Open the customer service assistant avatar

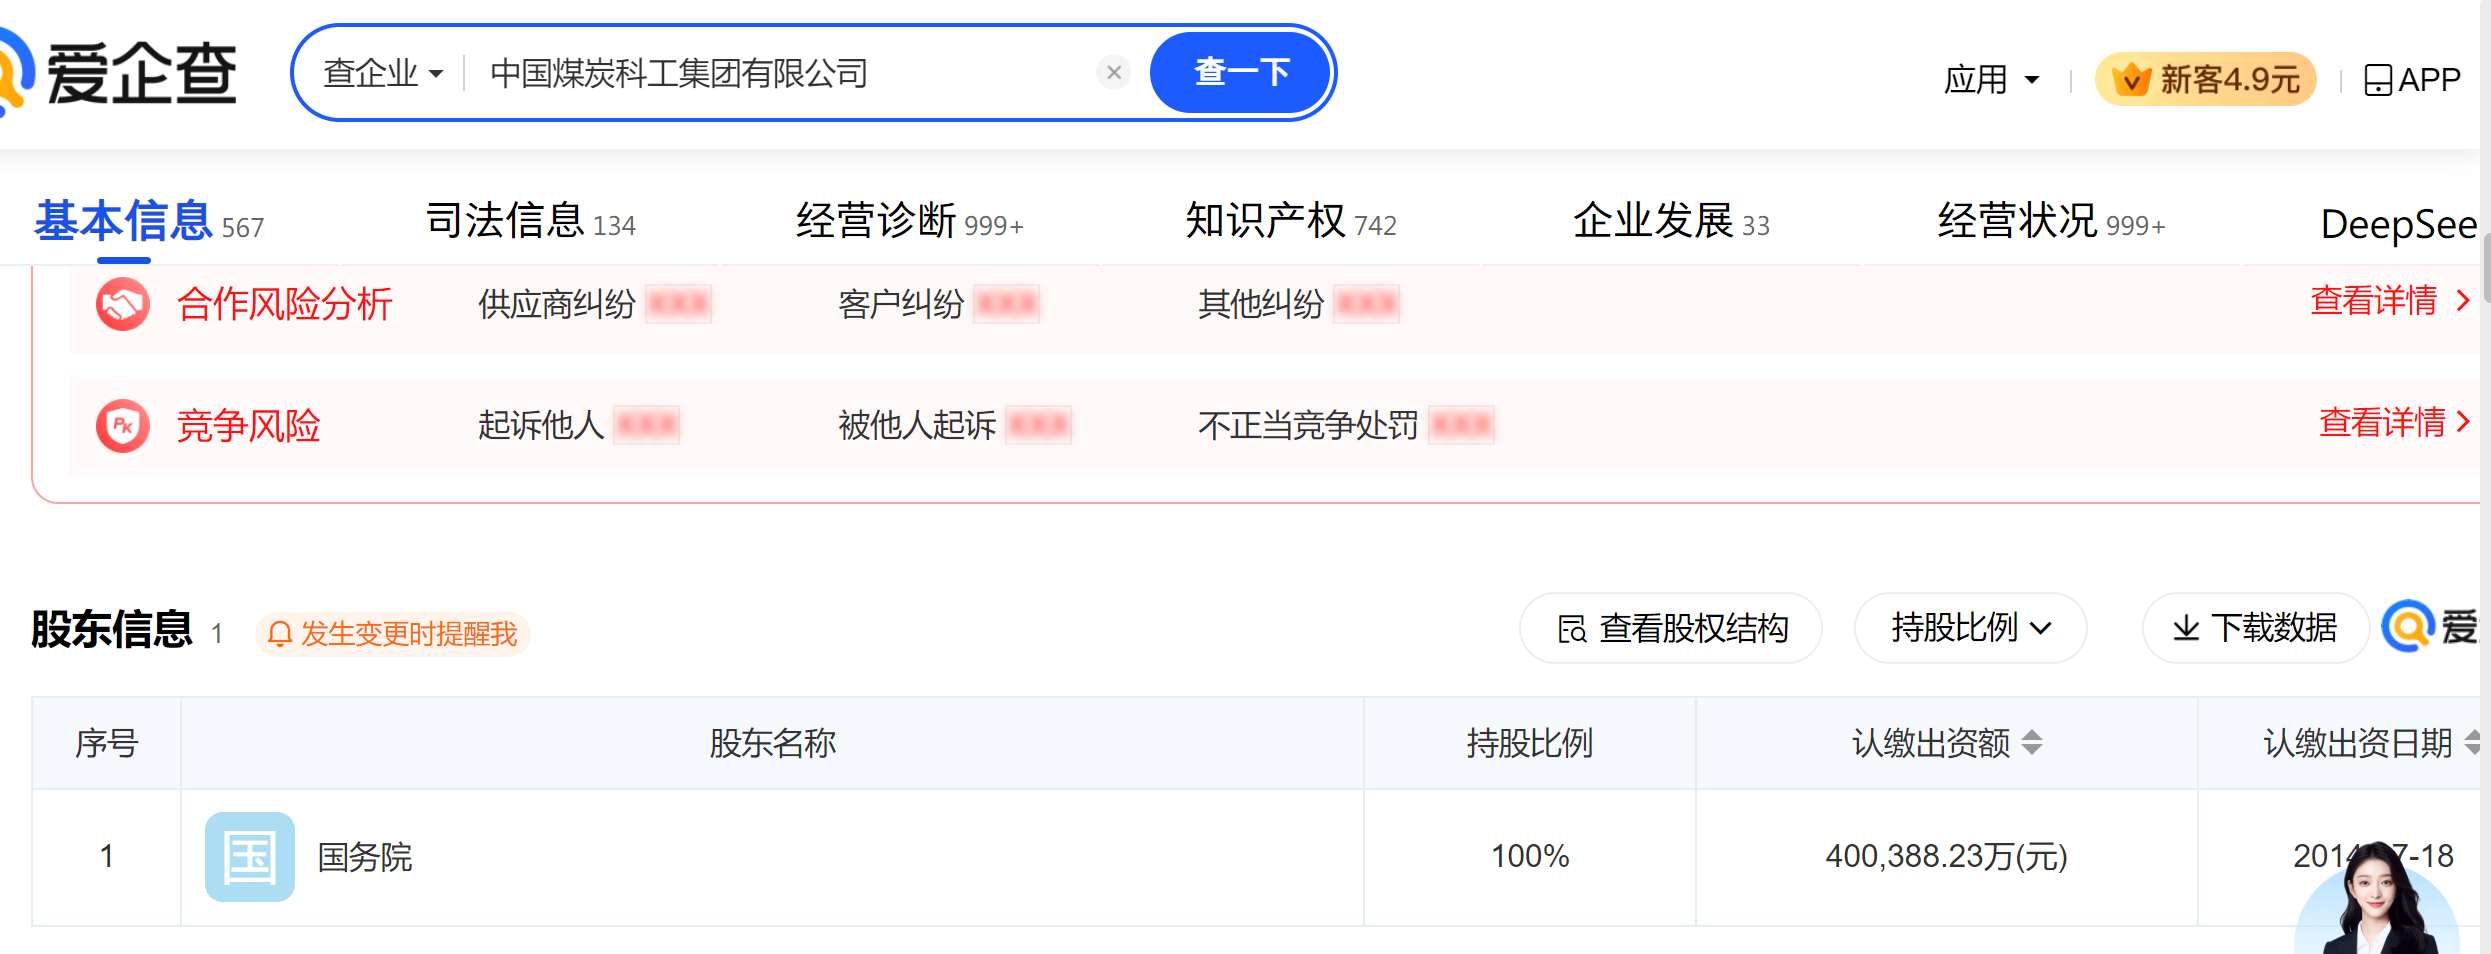(x=2376, y=900)
